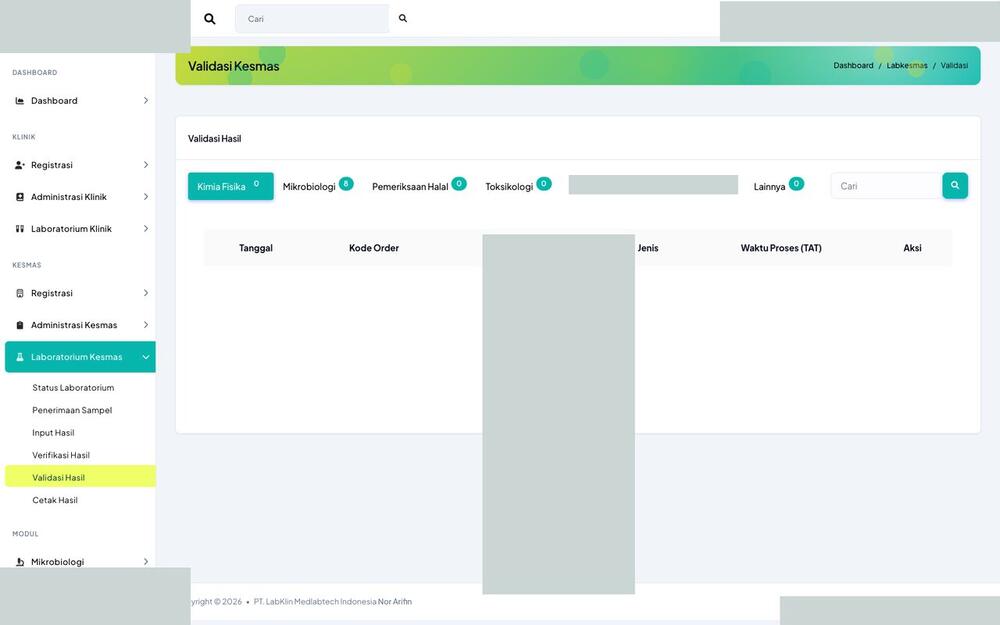The image size is (1000, 625).
Task: Click the Labkesmas breadcrumb link
Action: (906, 66)
